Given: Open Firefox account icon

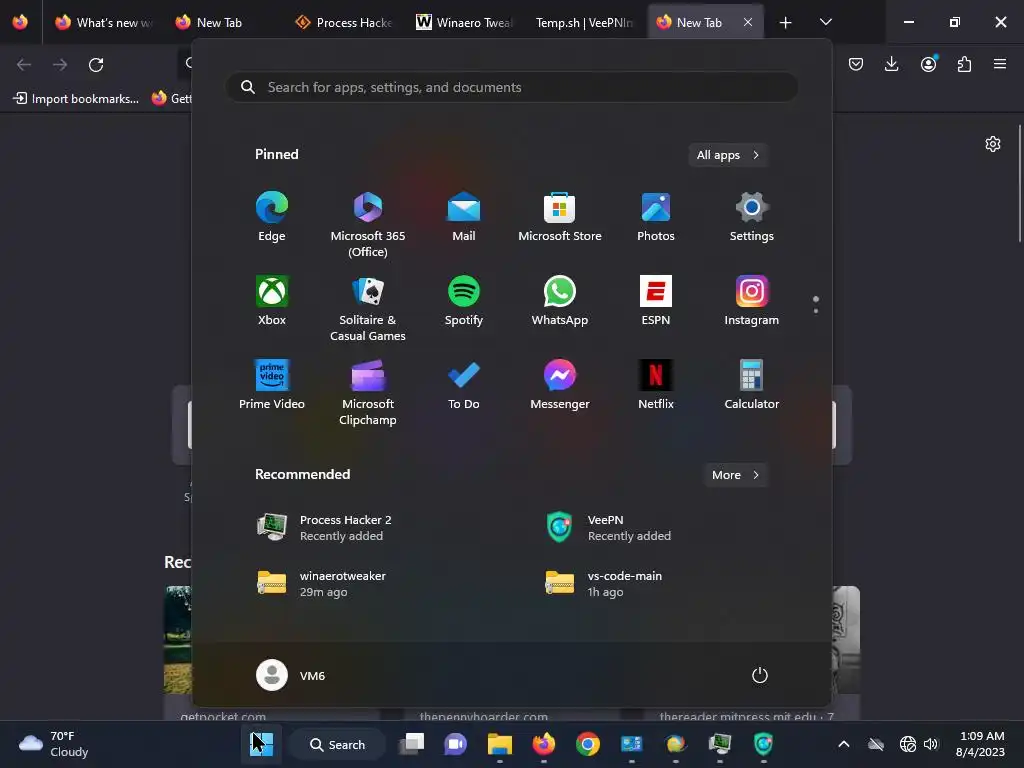Looking at the screenshot, I should point(928,64).
